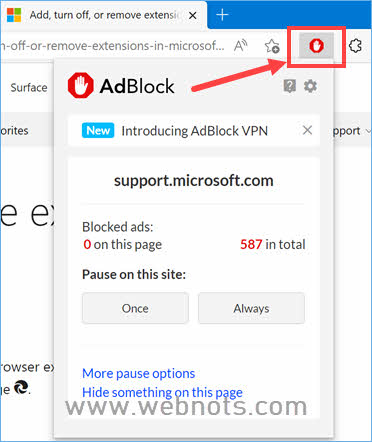Click Hide something on this page
The width and height of the screenshot is (372, 442).
[162, 392]
